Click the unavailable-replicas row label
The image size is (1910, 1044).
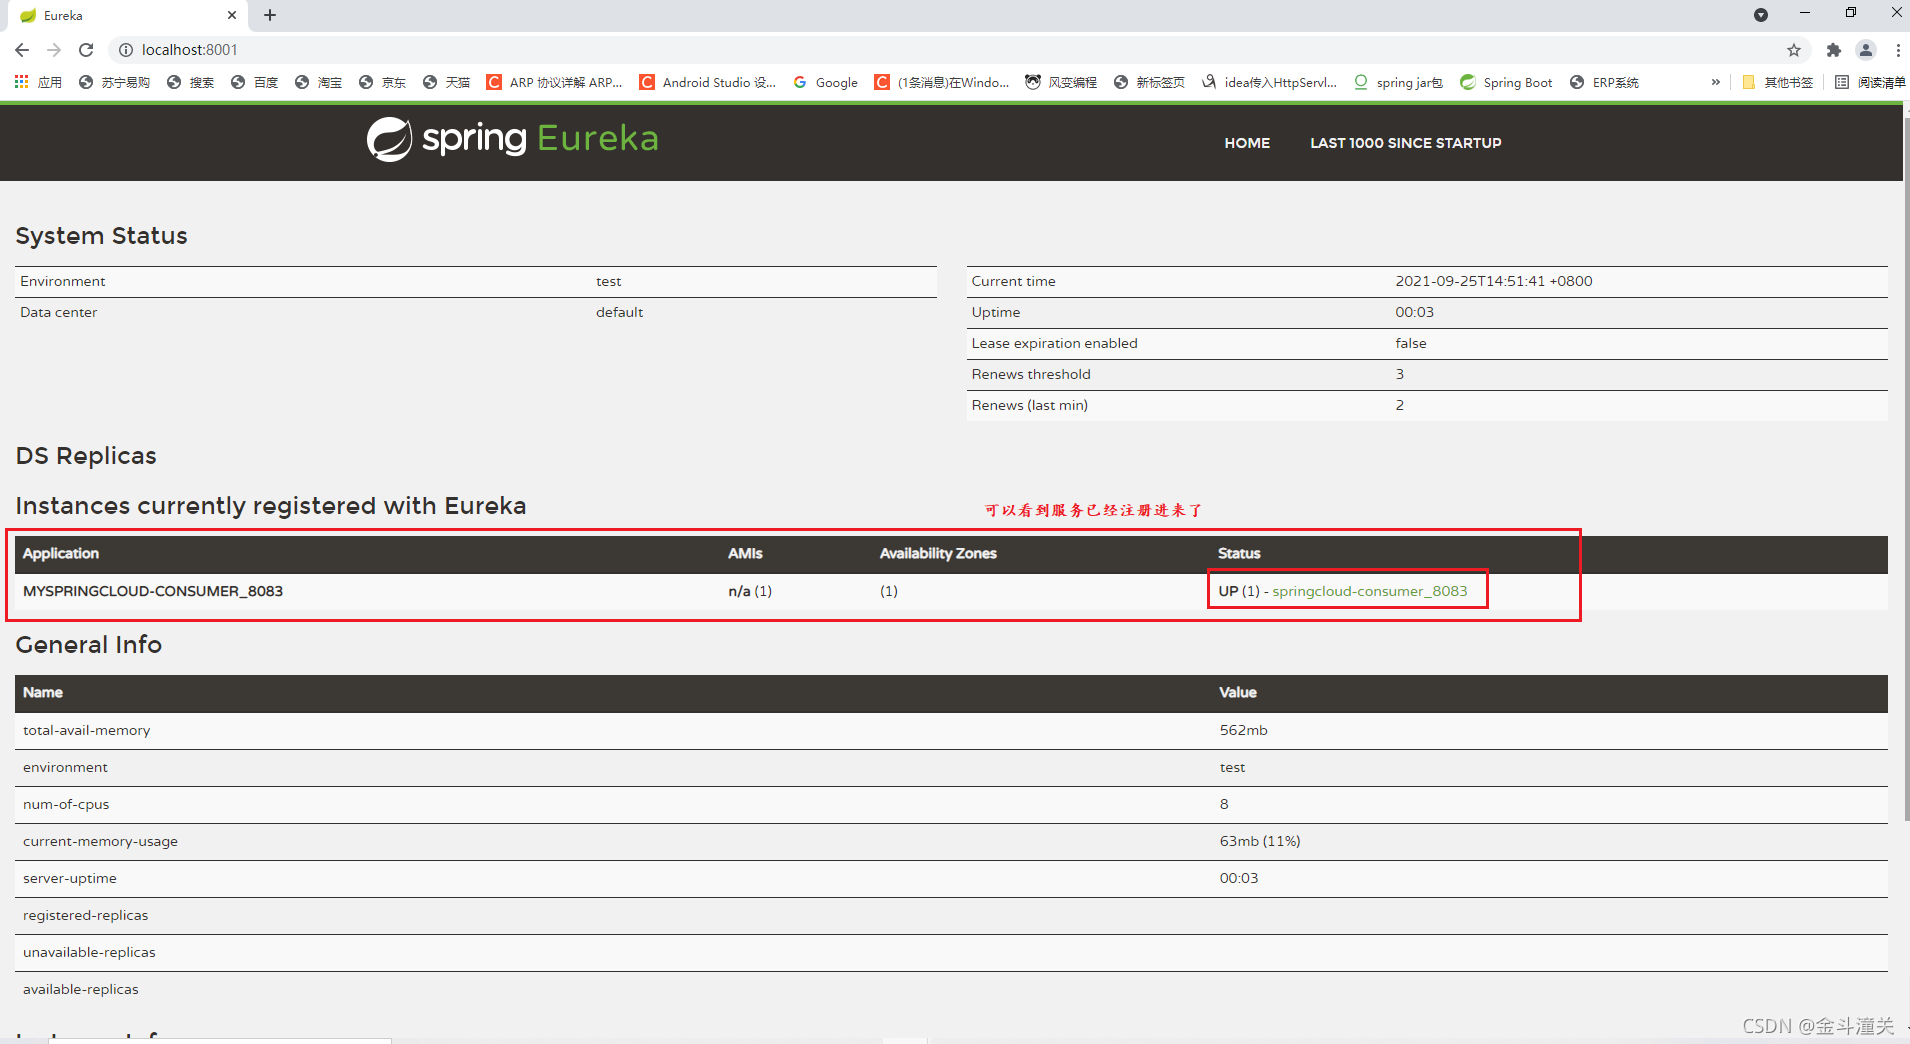[89, 952]
